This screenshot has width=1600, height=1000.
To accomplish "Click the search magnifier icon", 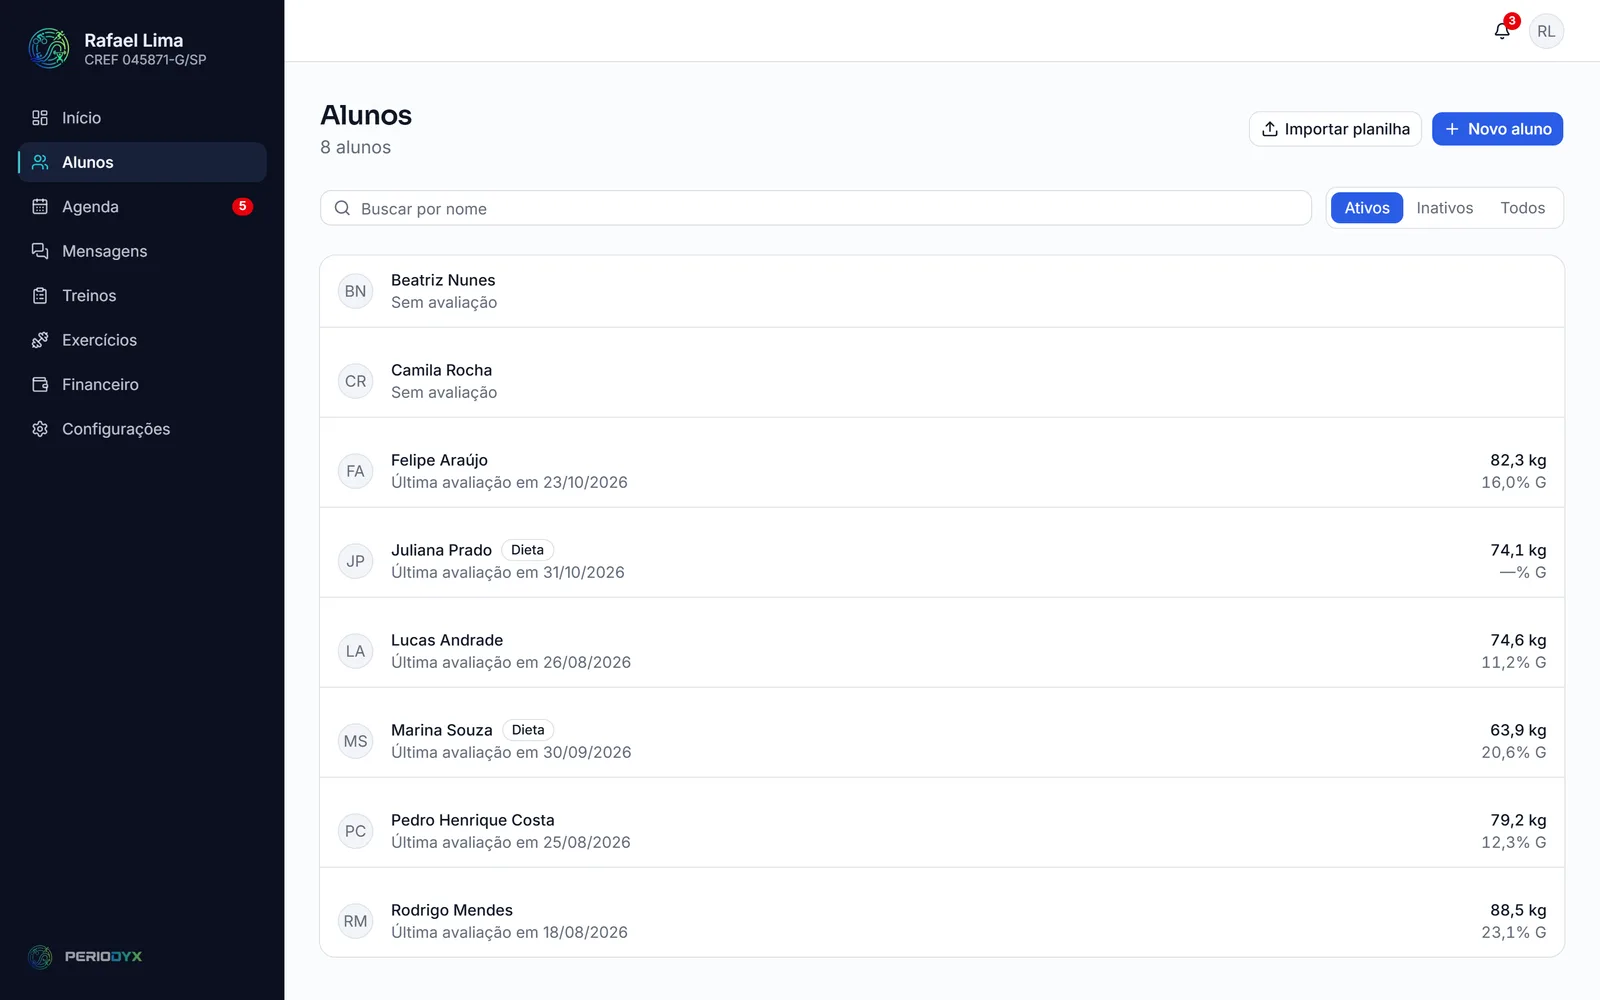I will tap(342, 208).
